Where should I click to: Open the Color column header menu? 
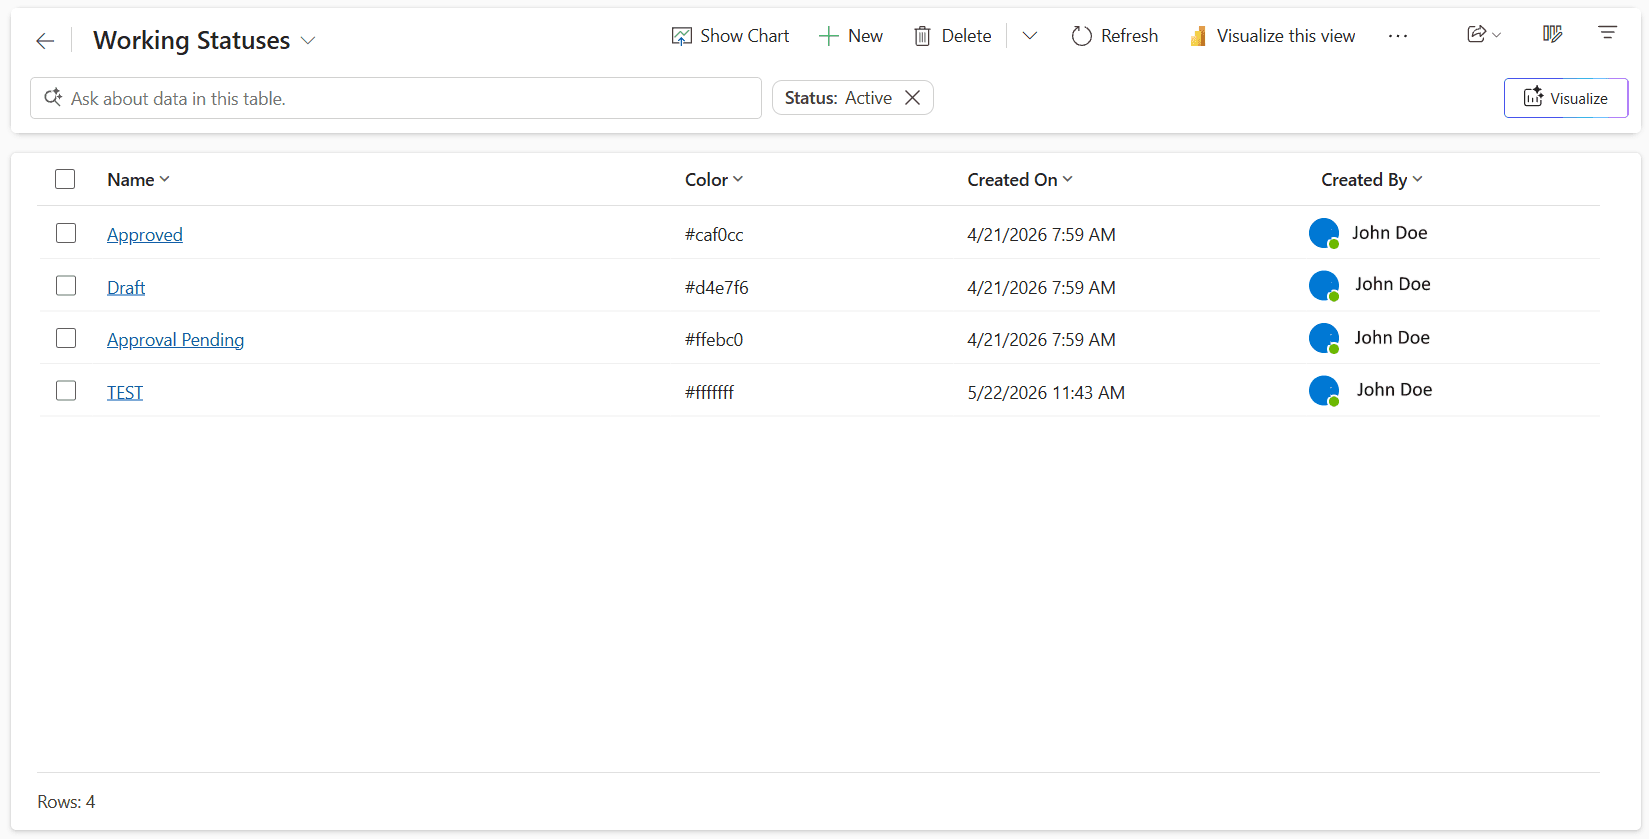coord(714,180)
